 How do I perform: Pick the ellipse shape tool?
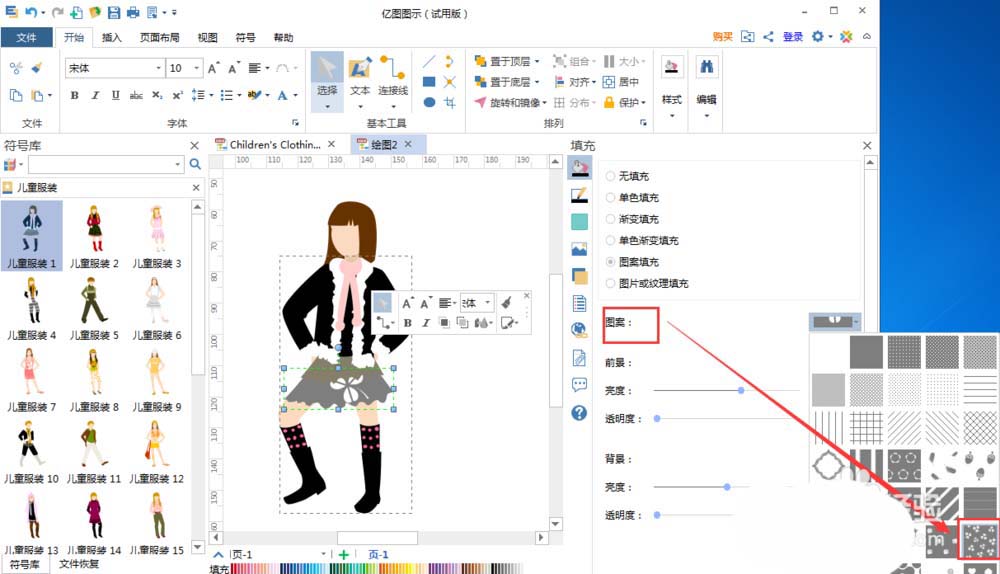coord(429,102)
